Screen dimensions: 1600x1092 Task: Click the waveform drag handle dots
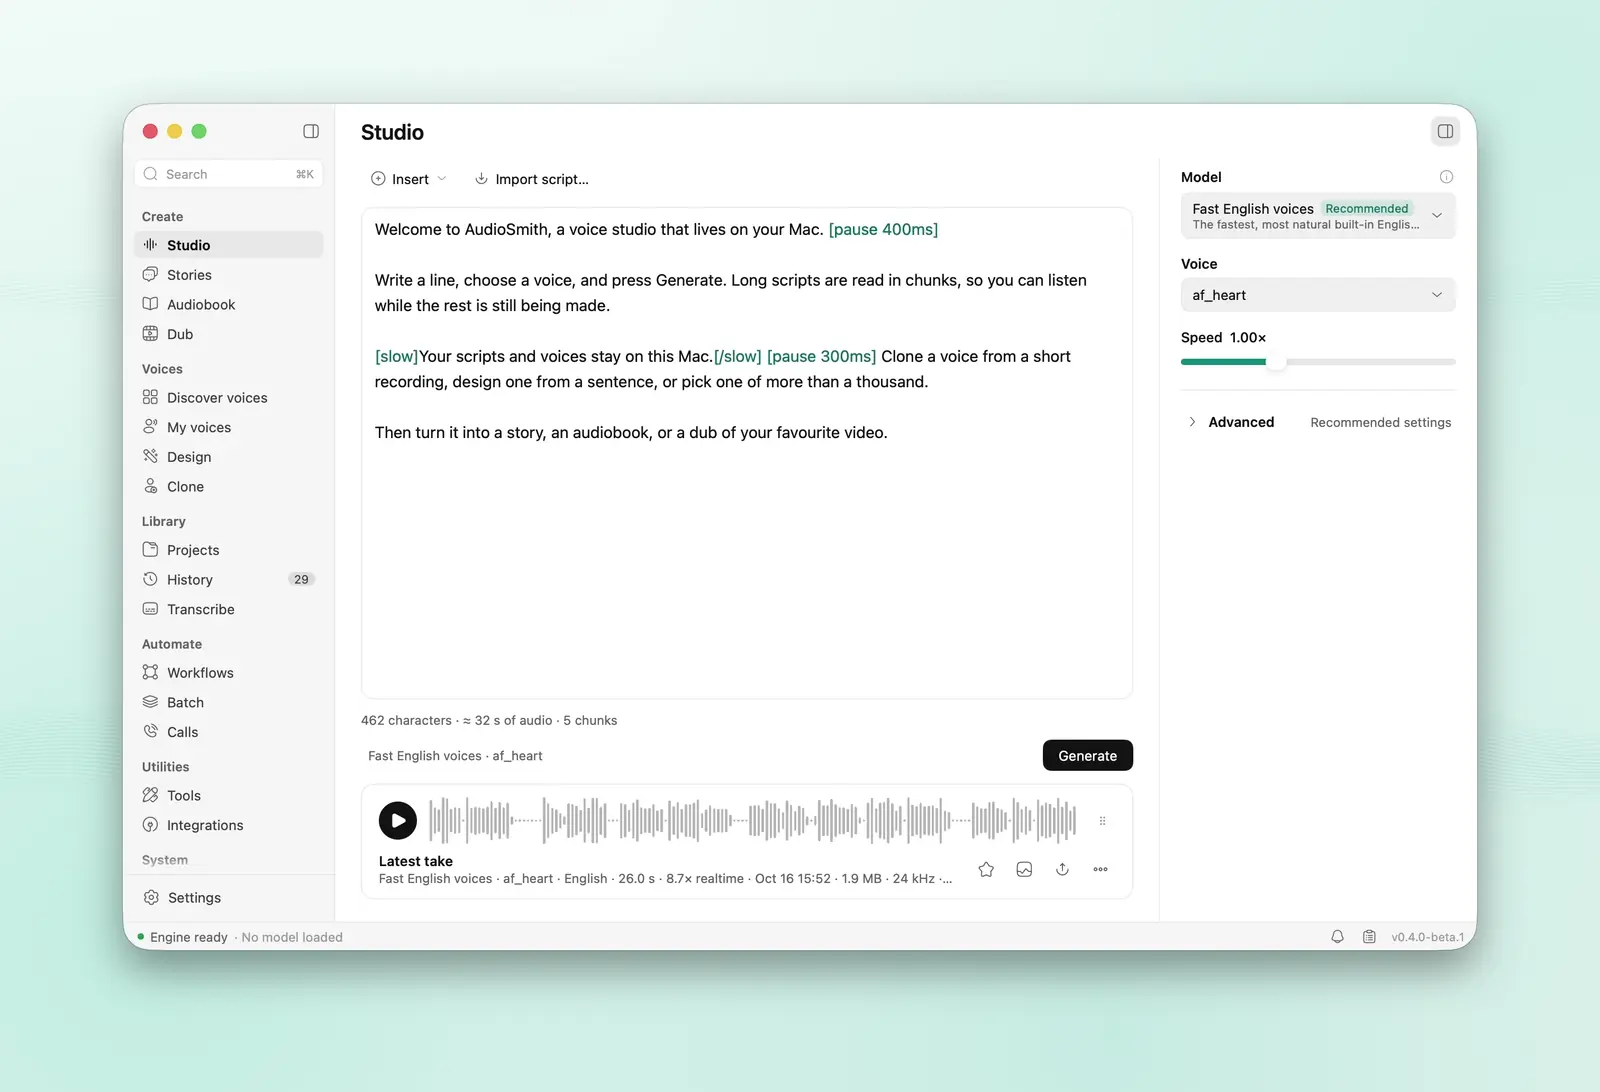(x=1102, y=821)
